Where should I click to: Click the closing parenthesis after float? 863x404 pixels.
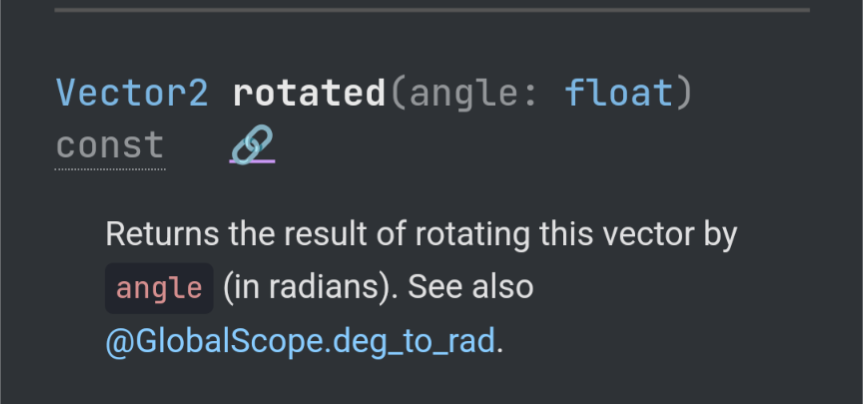pos(685,94)
